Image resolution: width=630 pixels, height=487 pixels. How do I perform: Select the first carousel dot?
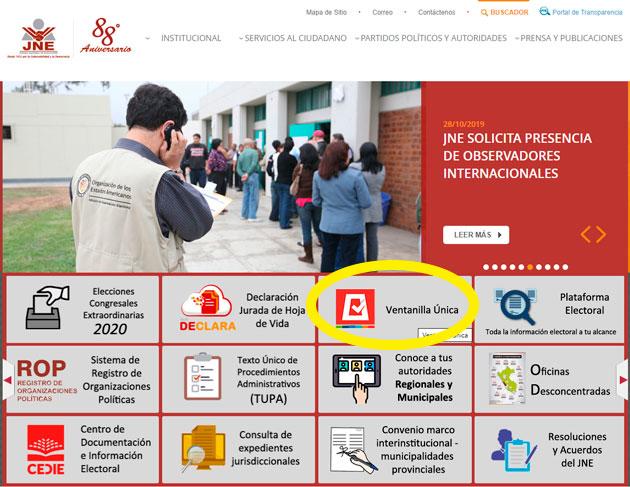[486, 267]
